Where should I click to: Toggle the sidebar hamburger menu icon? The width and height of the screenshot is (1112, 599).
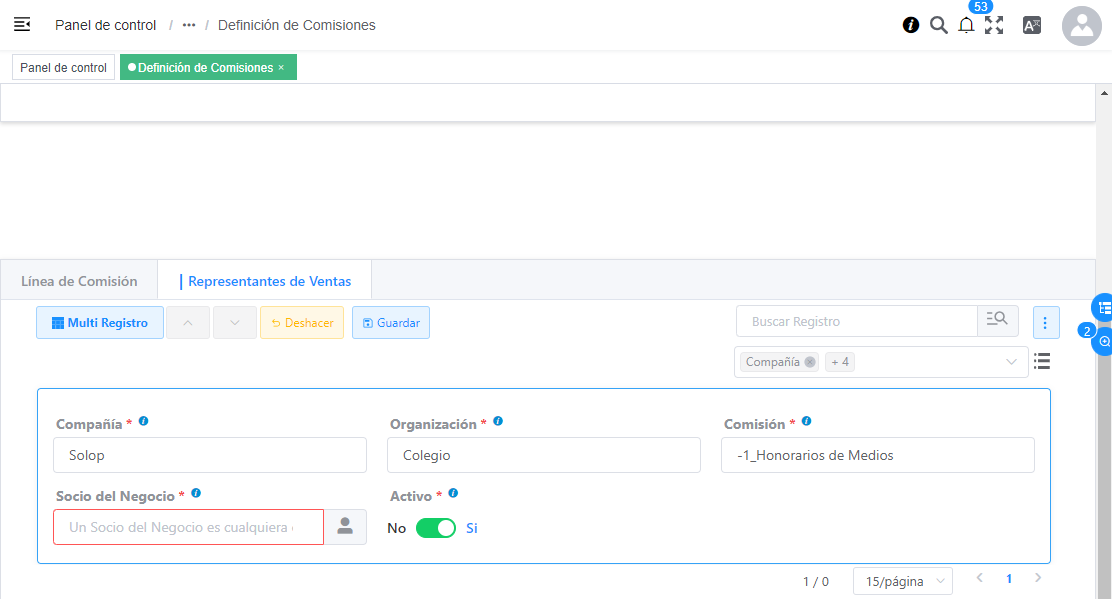[x=22, y=25]
